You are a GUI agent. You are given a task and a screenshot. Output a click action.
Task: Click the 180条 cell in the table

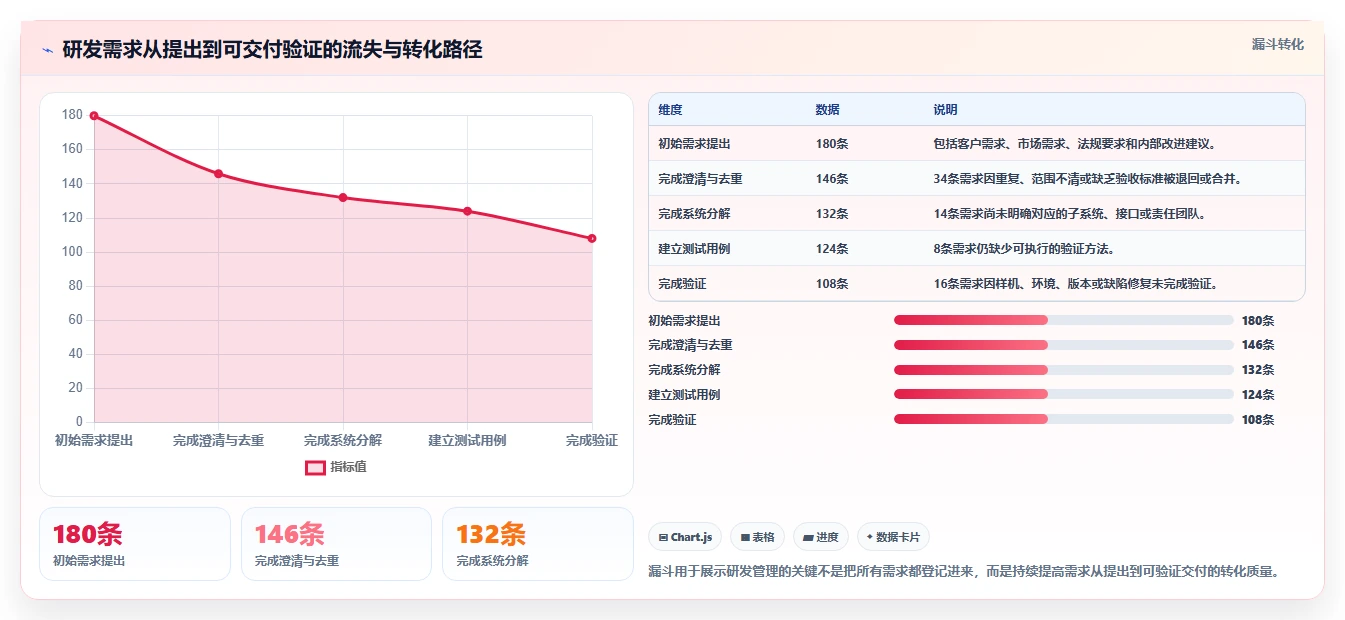tap(832, 144)
